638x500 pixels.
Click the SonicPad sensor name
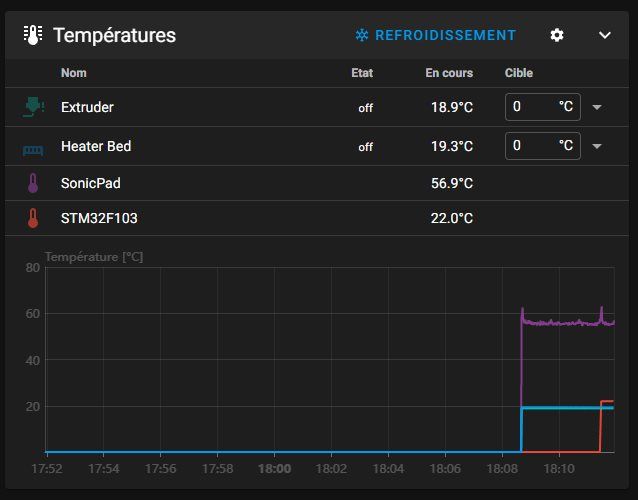click(90, 183)
